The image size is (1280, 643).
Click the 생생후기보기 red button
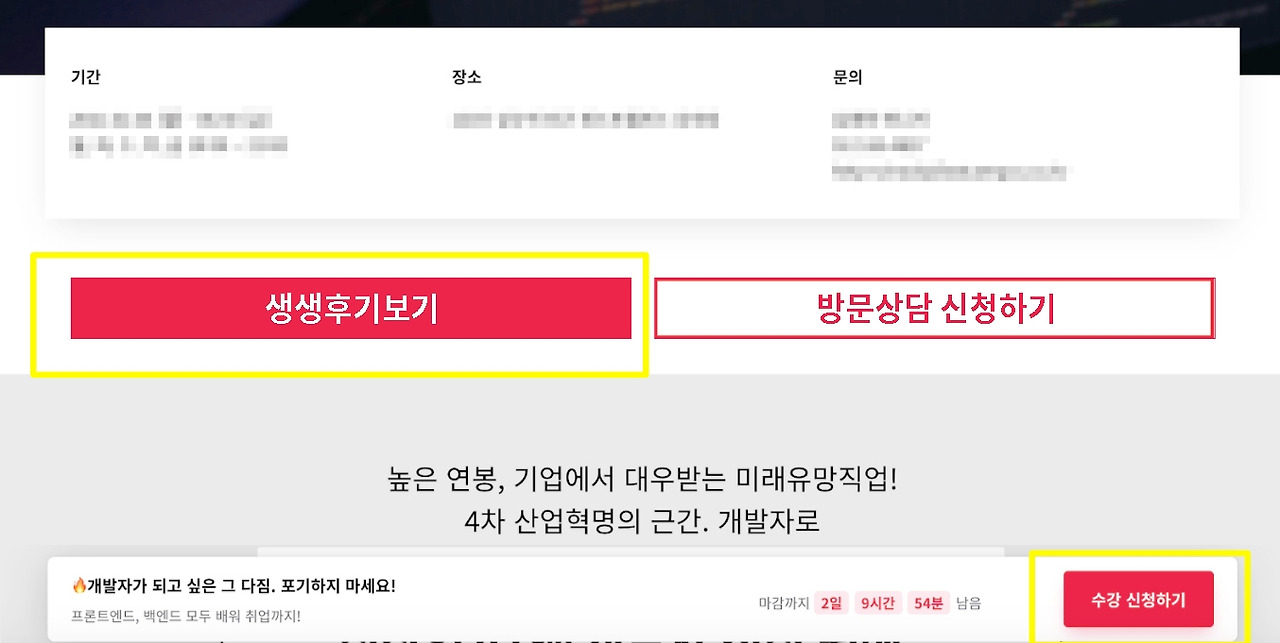[x=351, y=308]
